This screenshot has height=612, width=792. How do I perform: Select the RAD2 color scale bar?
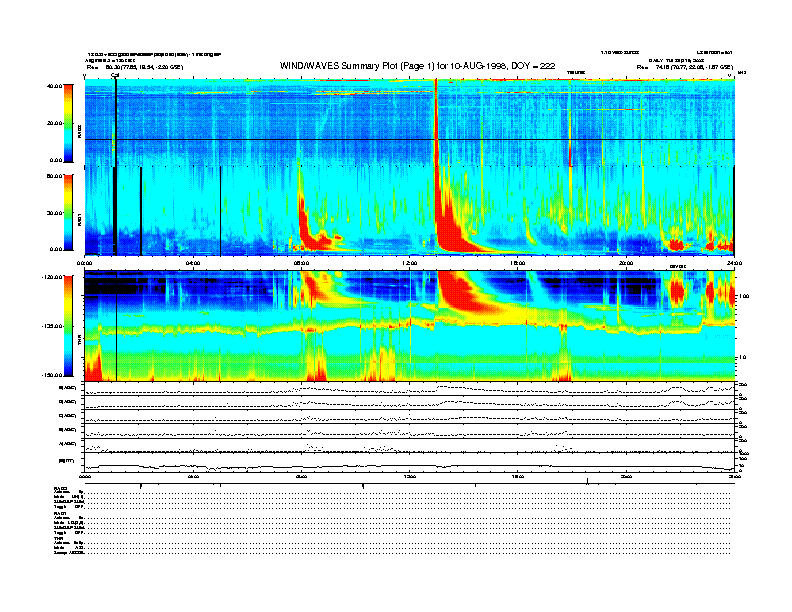pos(68,123)
